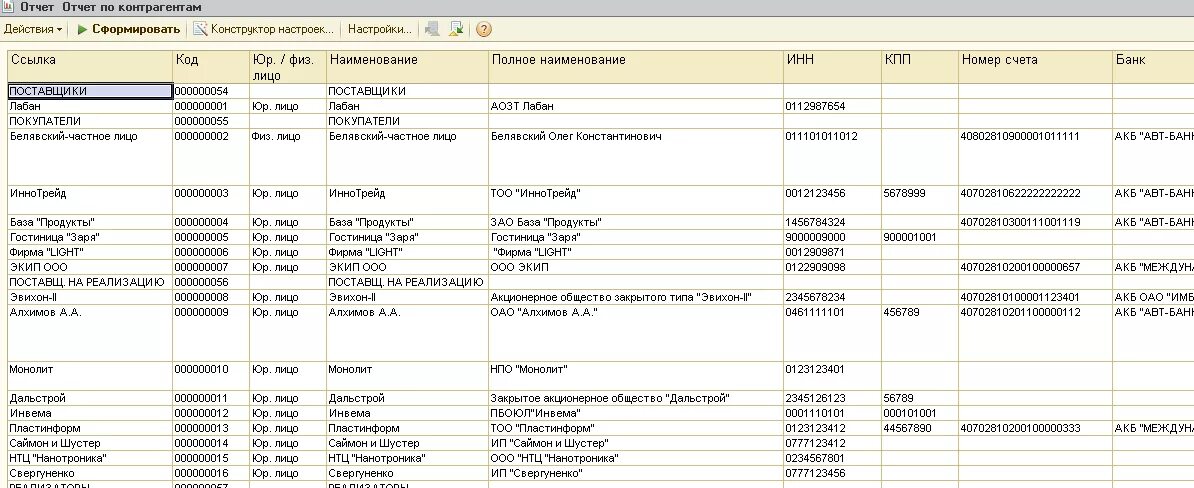Click the Номер счета column header
Image resolution: width=1194 pixels, height=488 pixels.
tap(1035, 67)
